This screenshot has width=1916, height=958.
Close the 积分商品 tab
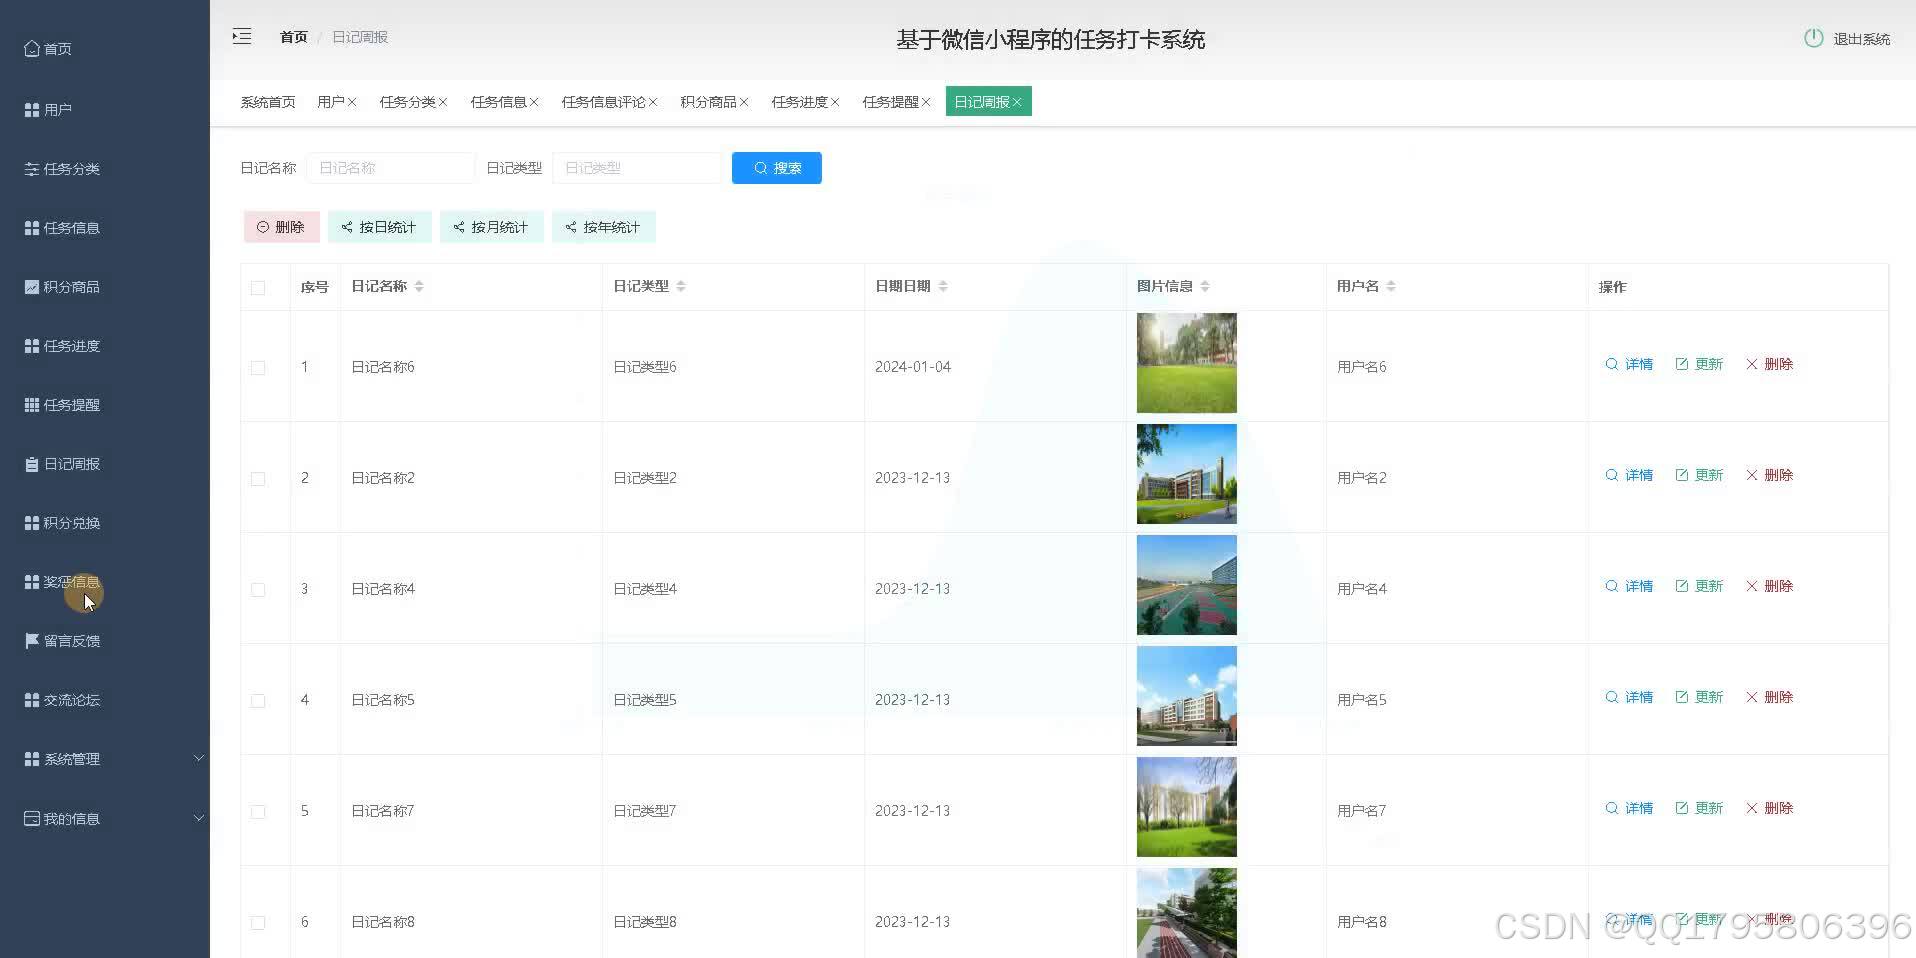pos(744,102)
